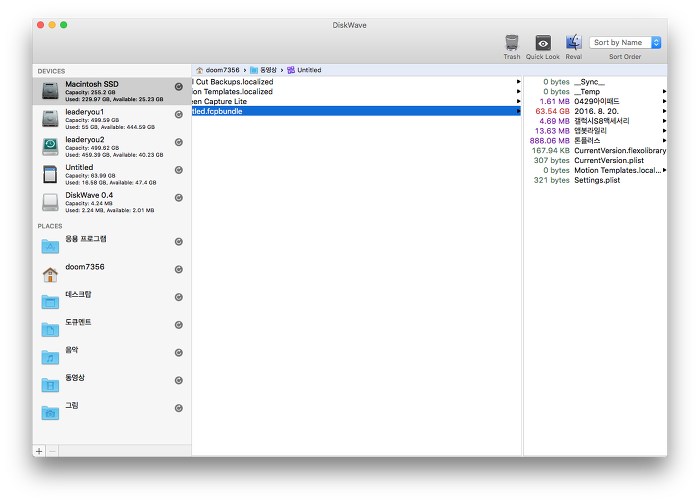Expand arrow on 0429아이패드 row
Viewport: 700px width, 503px height.
[664, 101]
